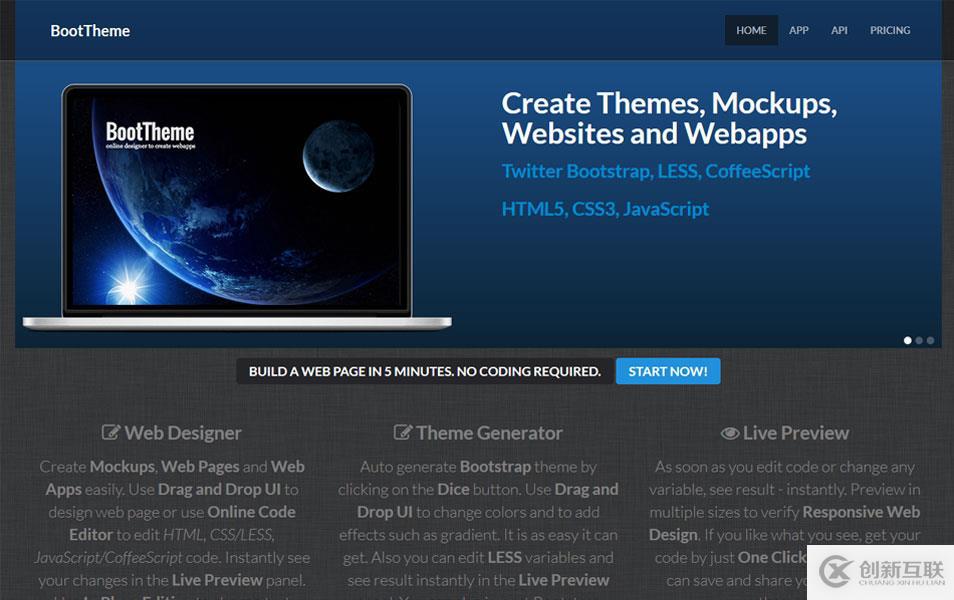Click the Web Designer heading

tap(183, 433)
